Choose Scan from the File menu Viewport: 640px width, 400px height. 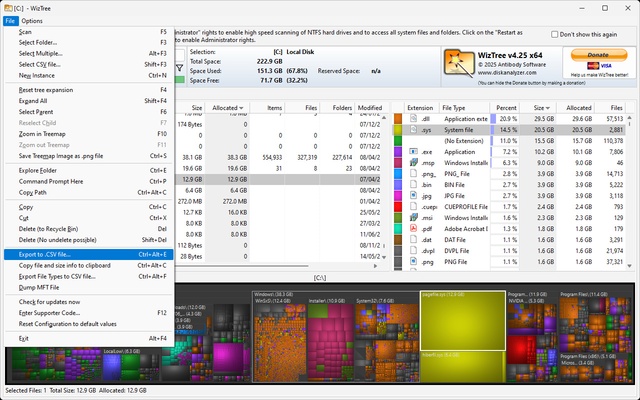(x=89, y=32)
